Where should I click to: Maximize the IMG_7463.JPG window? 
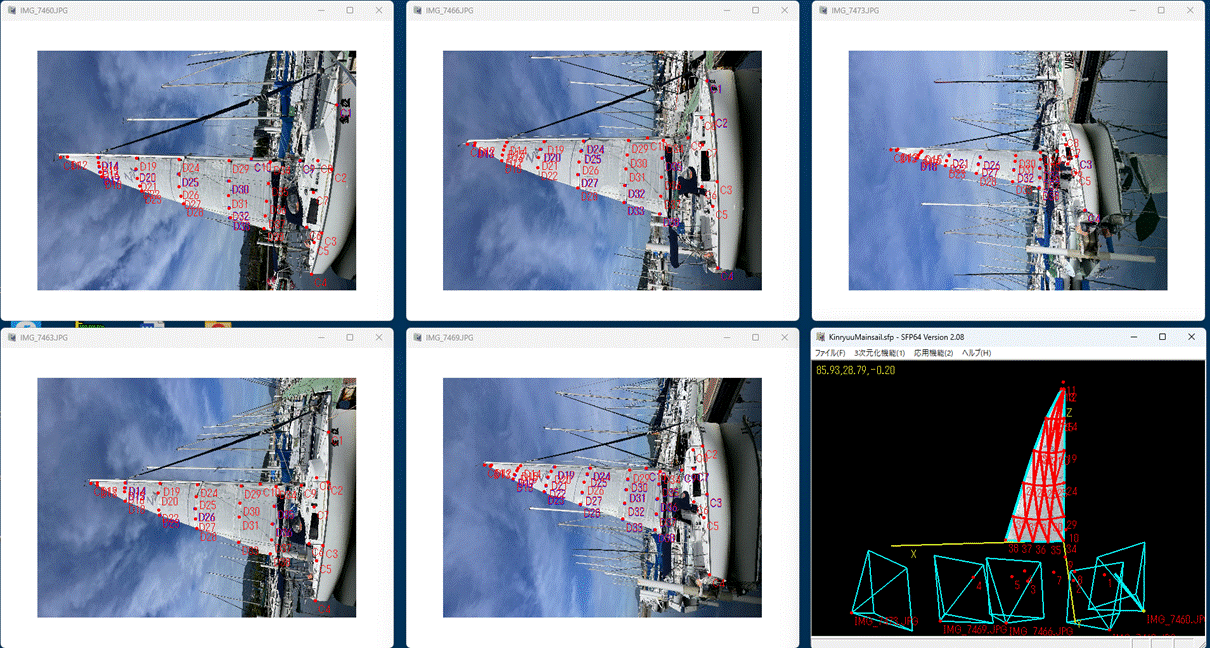350,338
